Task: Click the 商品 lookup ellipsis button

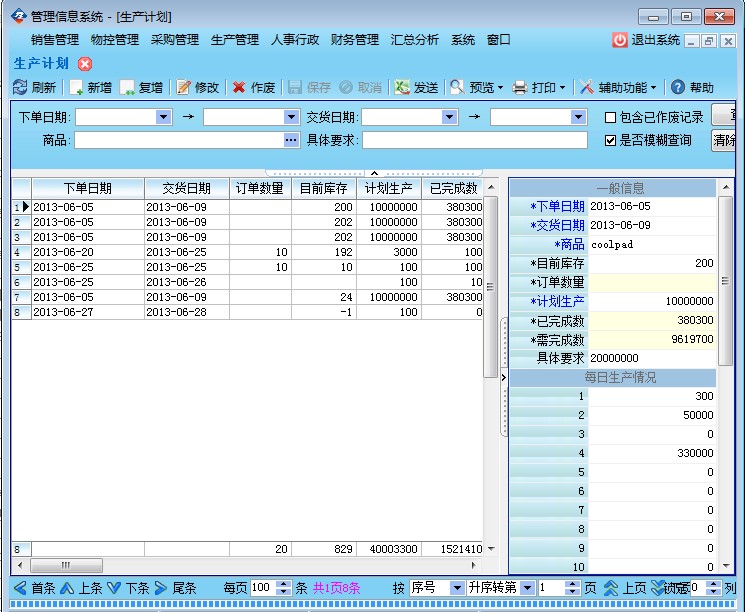Action: [291, 140]
